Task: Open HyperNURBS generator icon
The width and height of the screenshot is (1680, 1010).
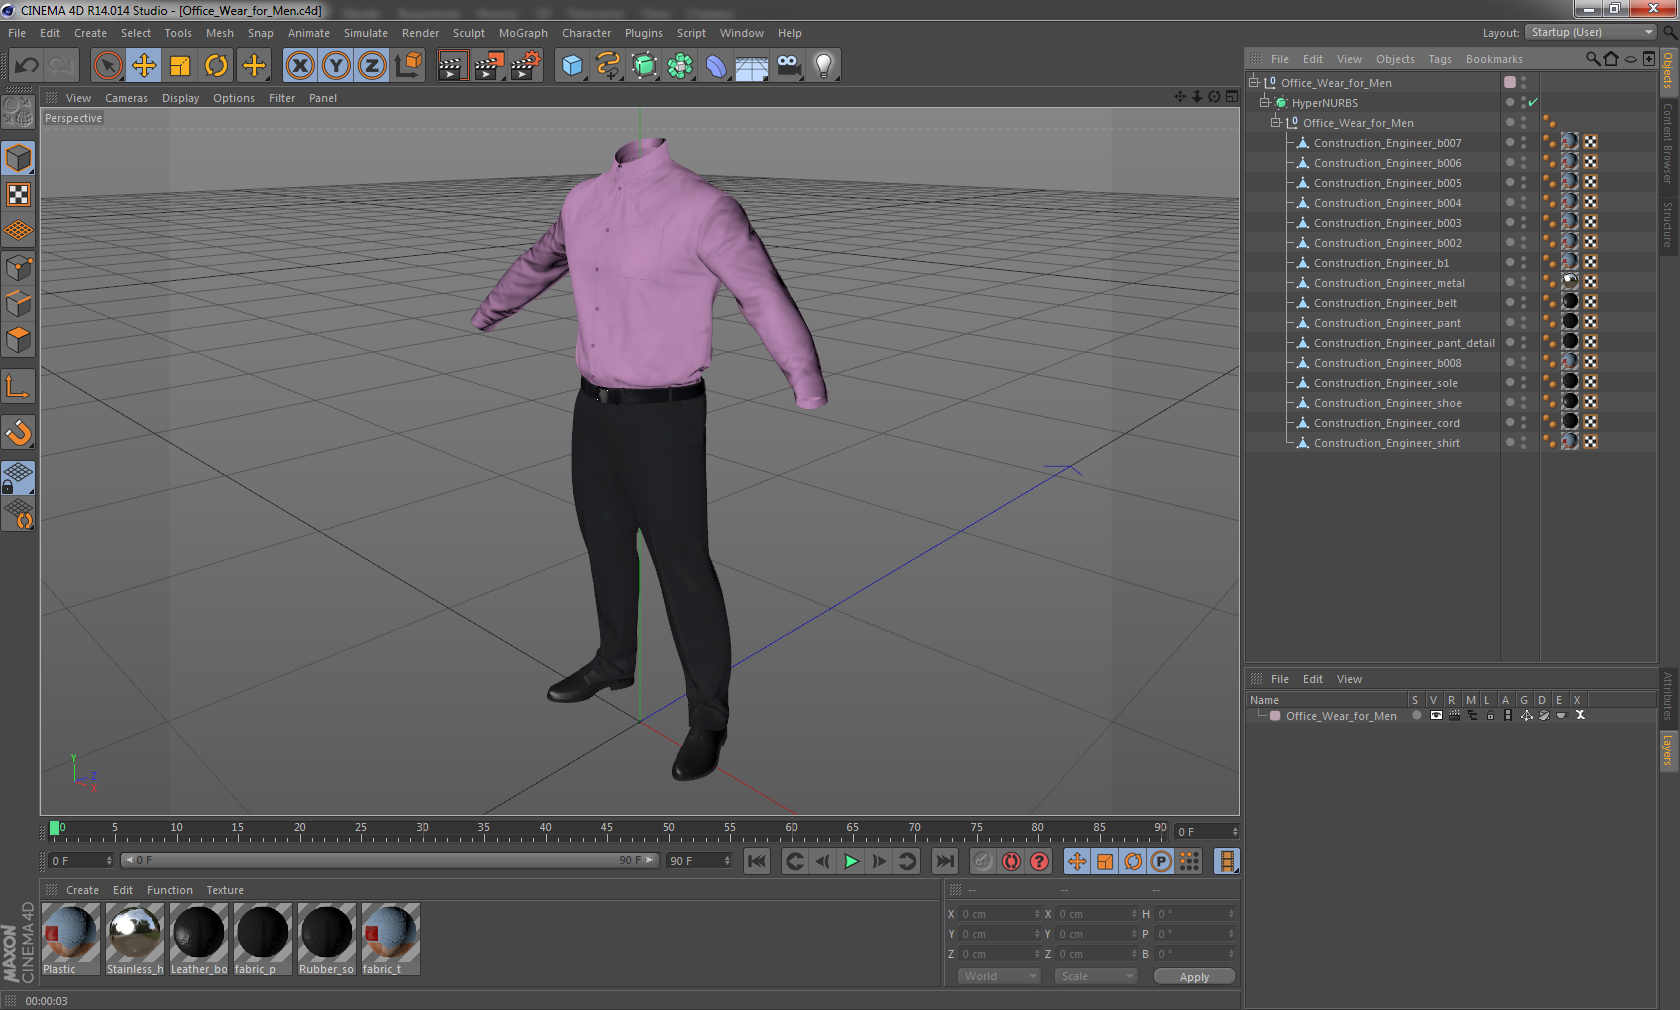Action: coord(644,66)
